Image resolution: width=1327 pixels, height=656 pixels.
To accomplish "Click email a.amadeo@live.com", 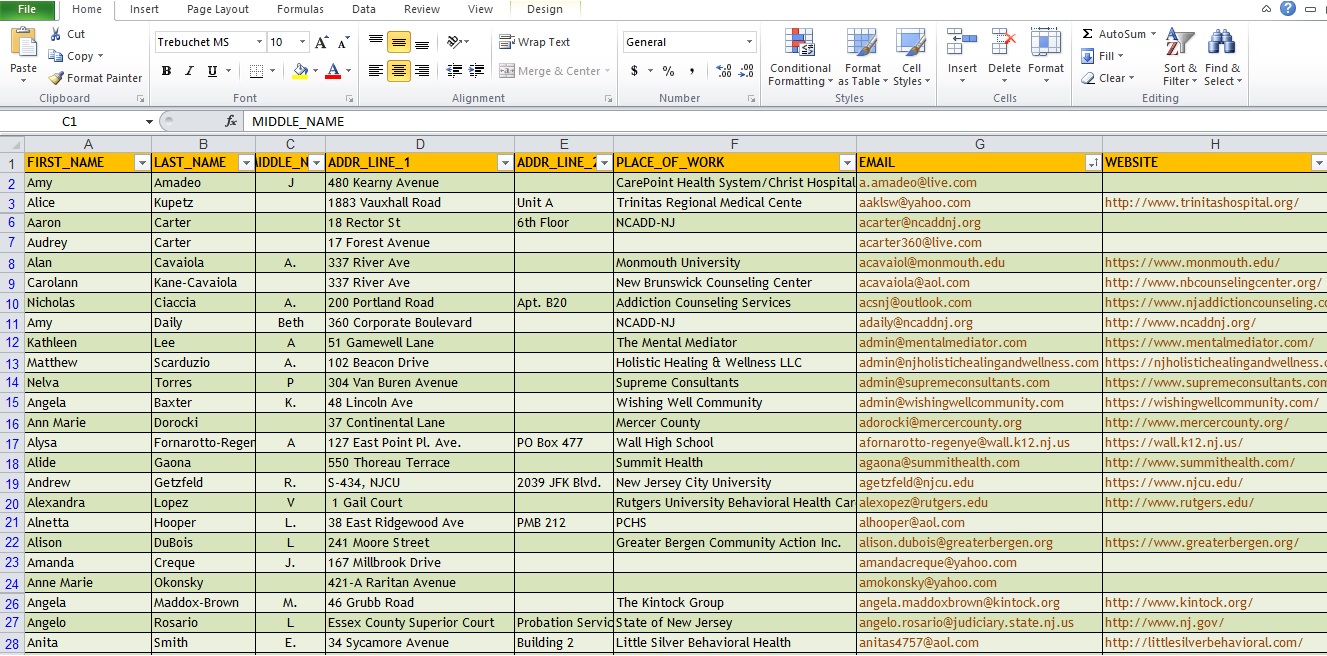I will 918,182.
